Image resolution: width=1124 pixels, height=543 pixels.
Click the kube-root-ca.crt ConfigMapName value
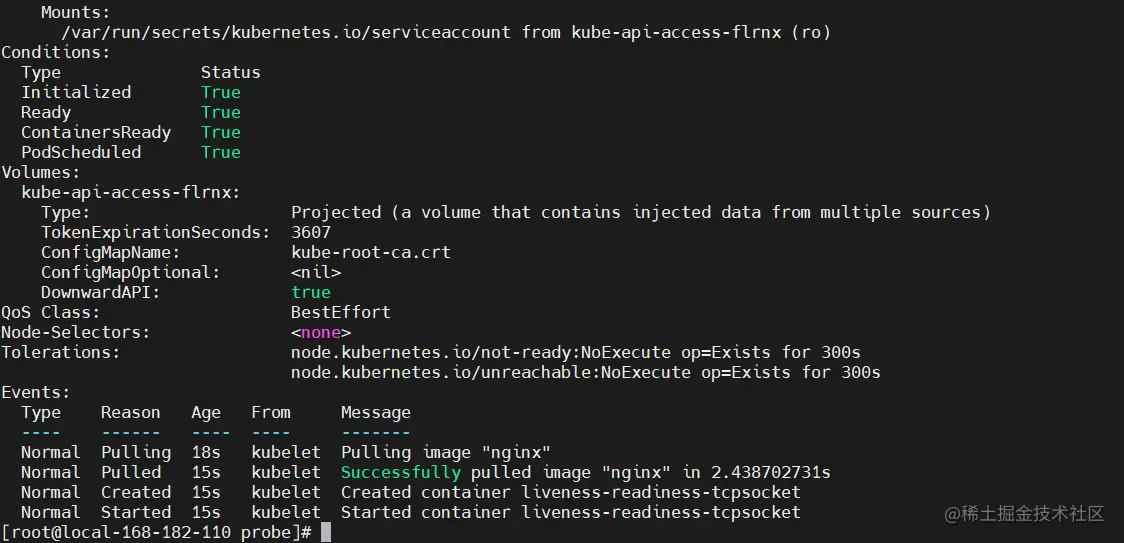[371, 252]
